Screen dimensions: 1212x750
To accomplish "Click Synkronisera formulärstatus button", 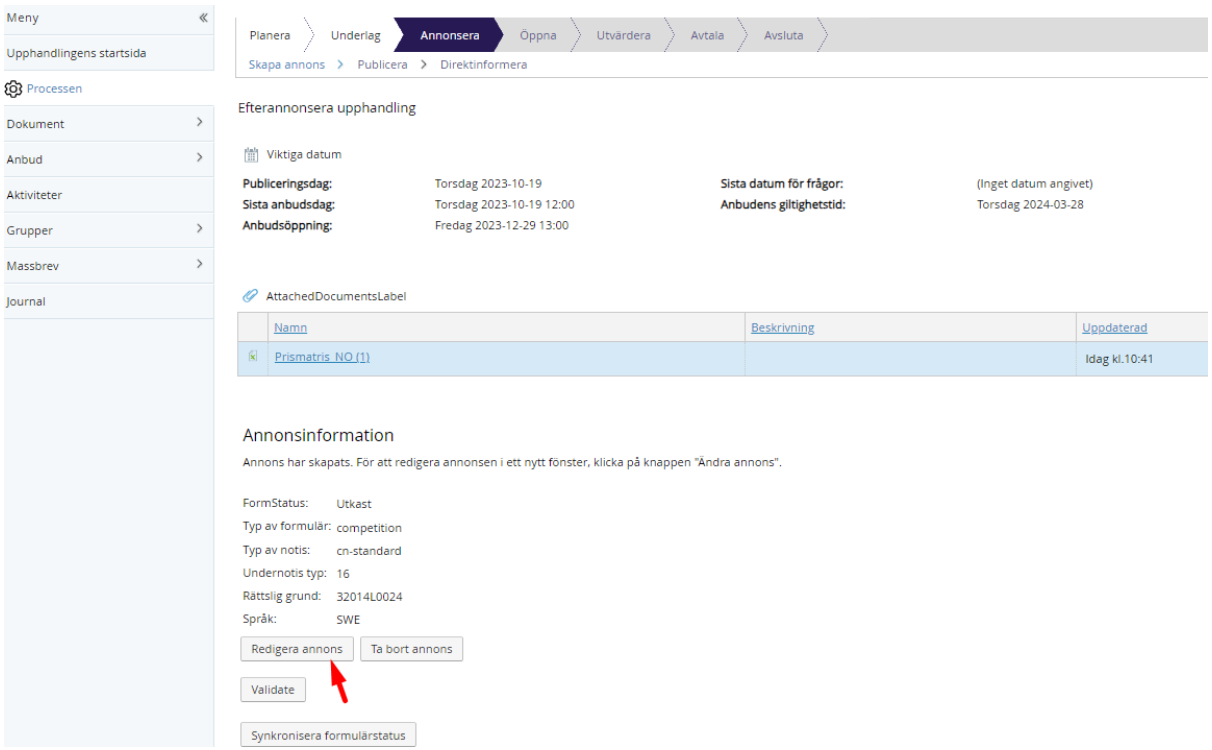I will click(328, 736).
